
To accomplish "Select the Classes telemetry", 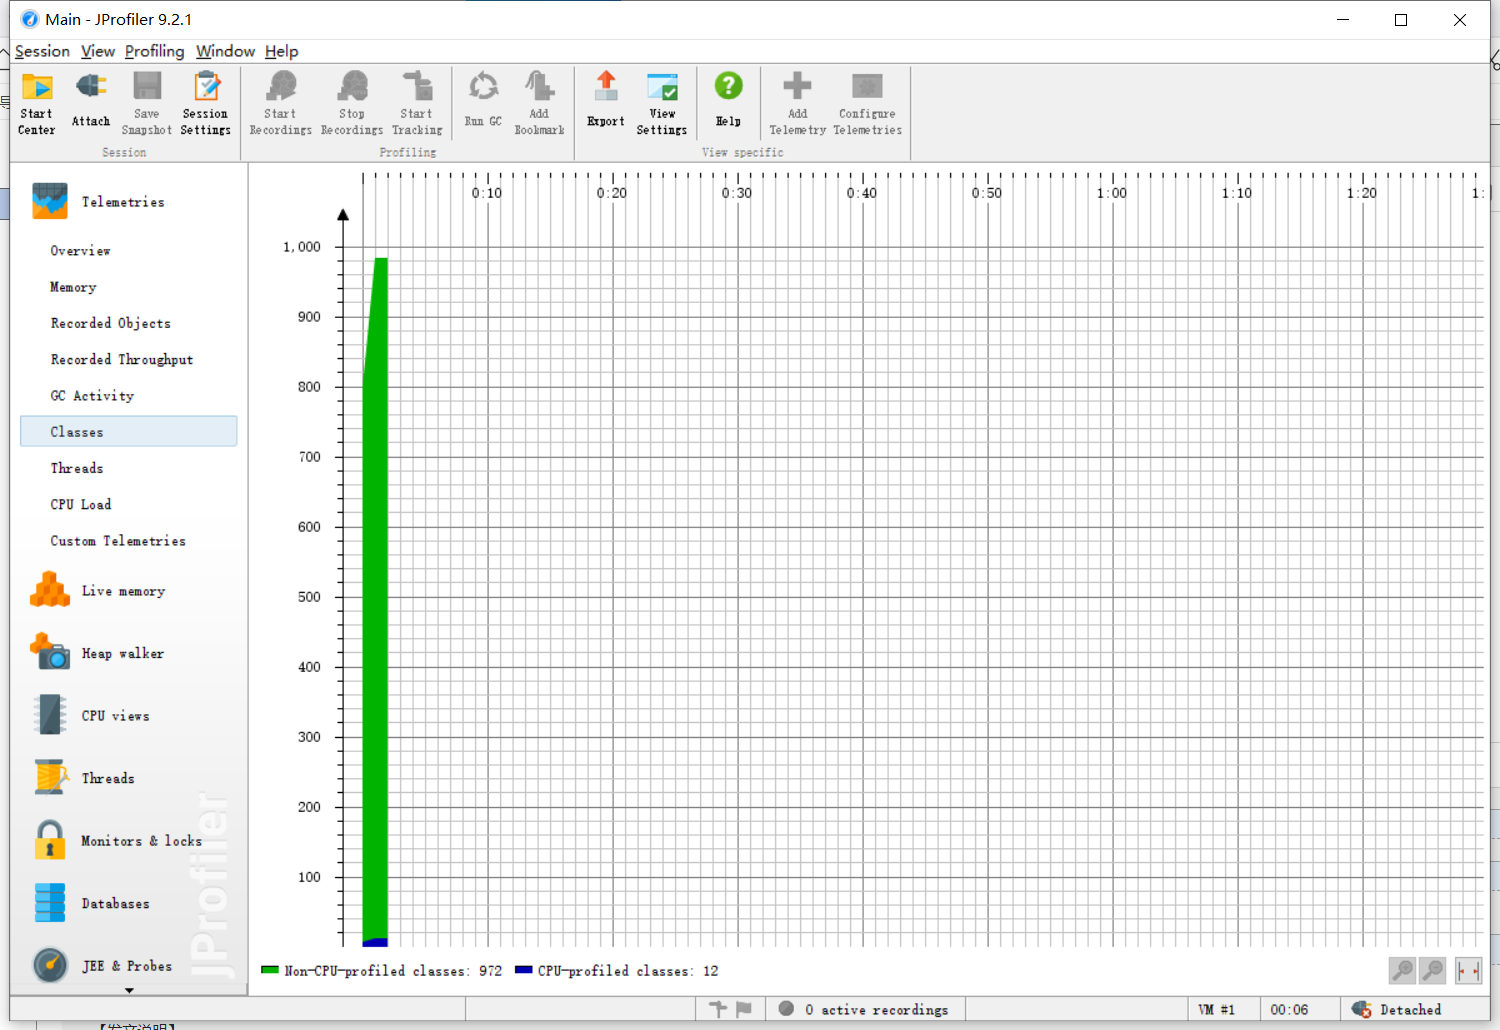I will 129,432.
